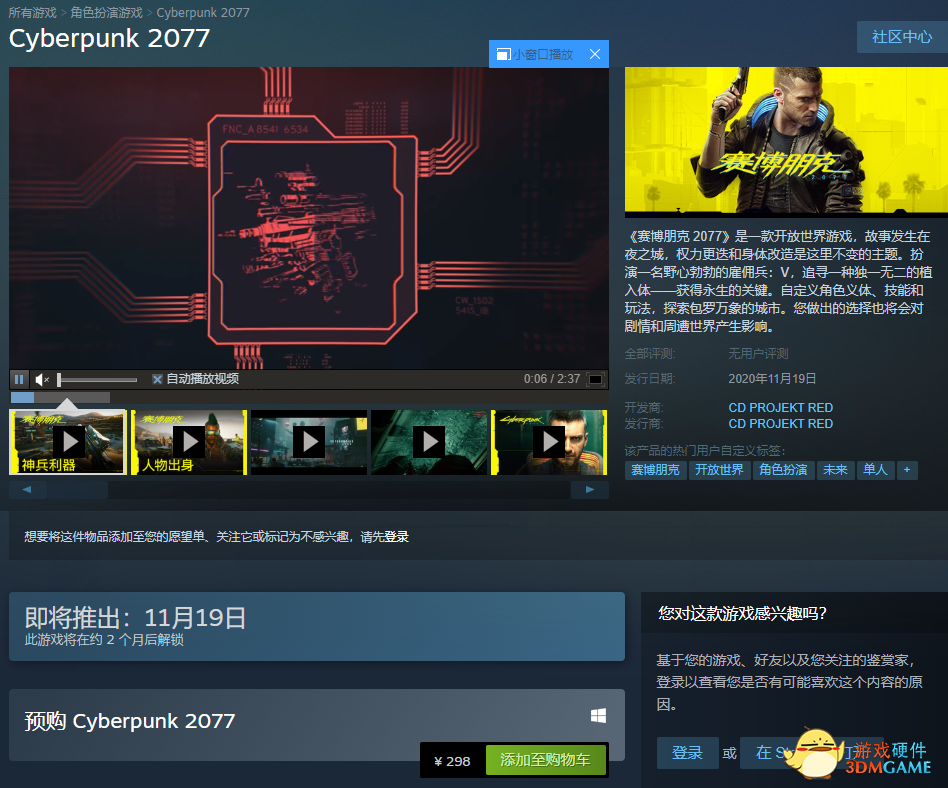Go to 所有游戏 breadcrumb
Viewport: 948px width, 788px height.
pos(33,13)
